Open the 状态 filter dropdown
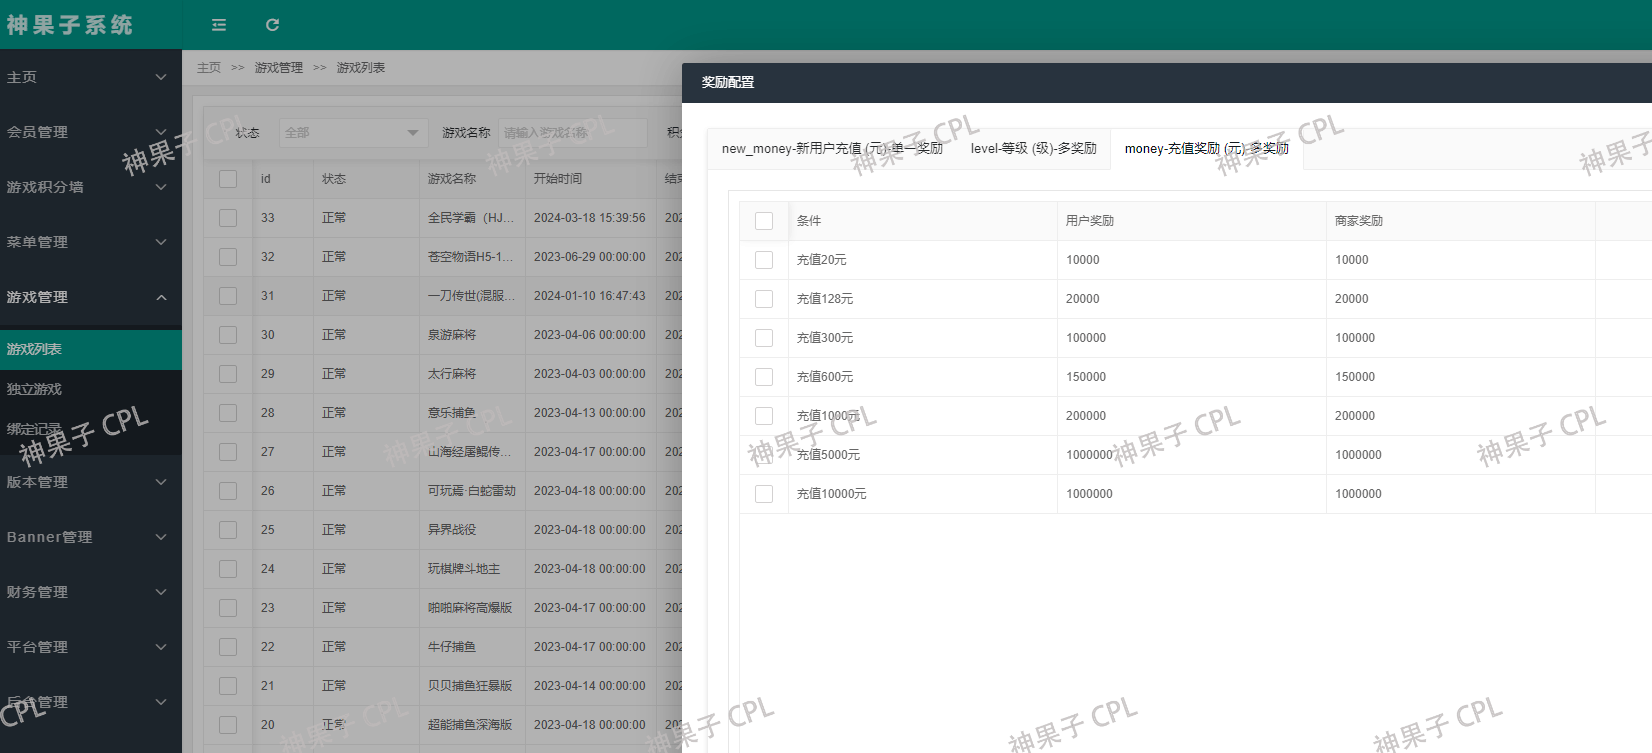Image resolution: width=1652 pixels, height=753 pixels. pos(351,132)
